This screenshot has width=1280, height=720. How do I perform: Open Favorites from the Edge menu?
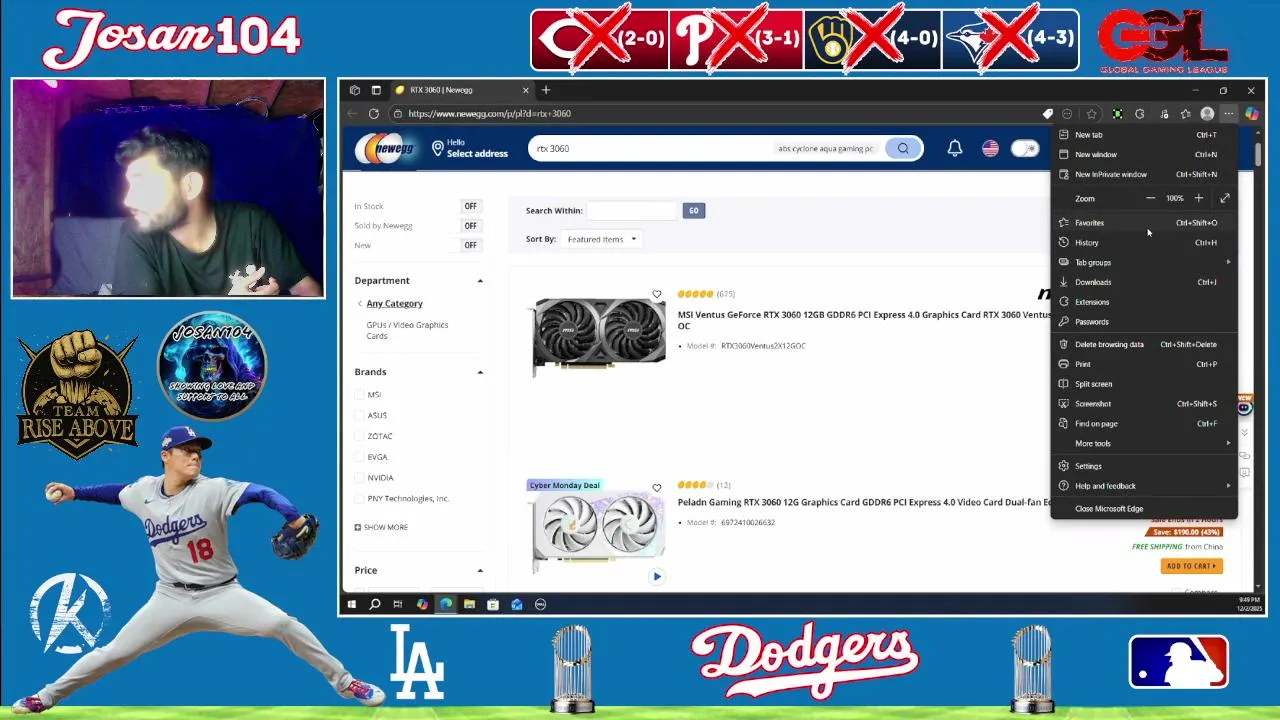[1144, 223]
